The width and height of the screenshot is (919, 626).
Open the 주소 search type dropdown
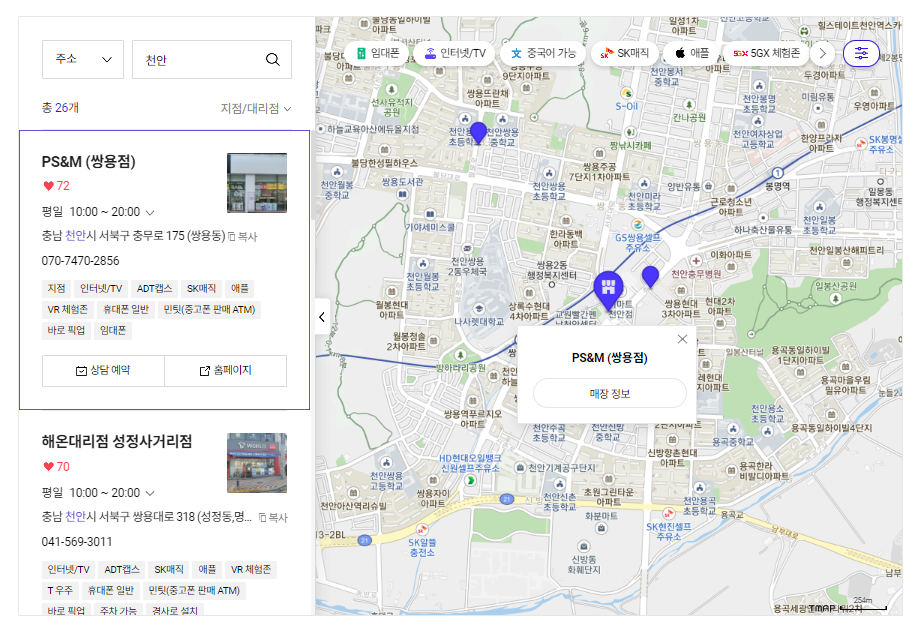coord(83,59)
